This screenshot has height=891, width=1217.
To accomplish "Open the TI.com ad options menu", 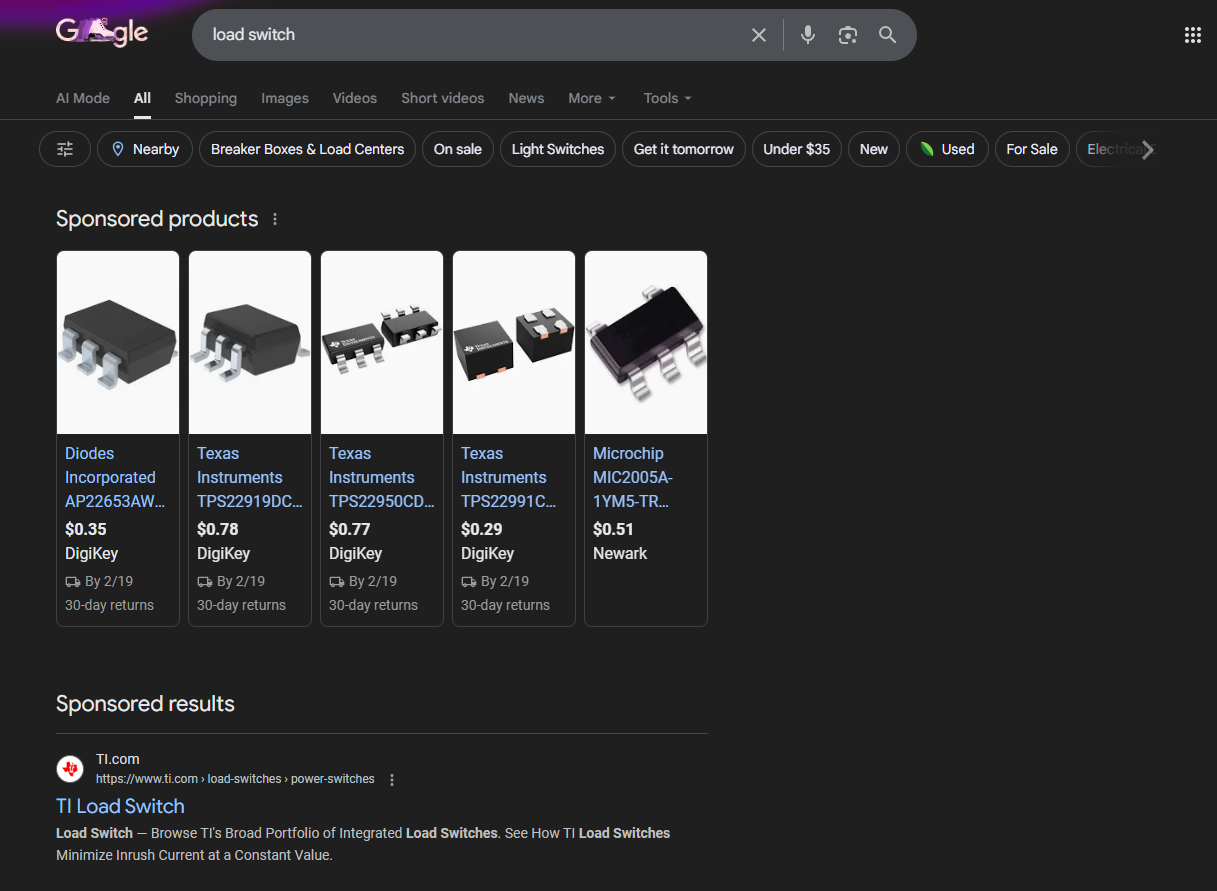I will 392,780.
